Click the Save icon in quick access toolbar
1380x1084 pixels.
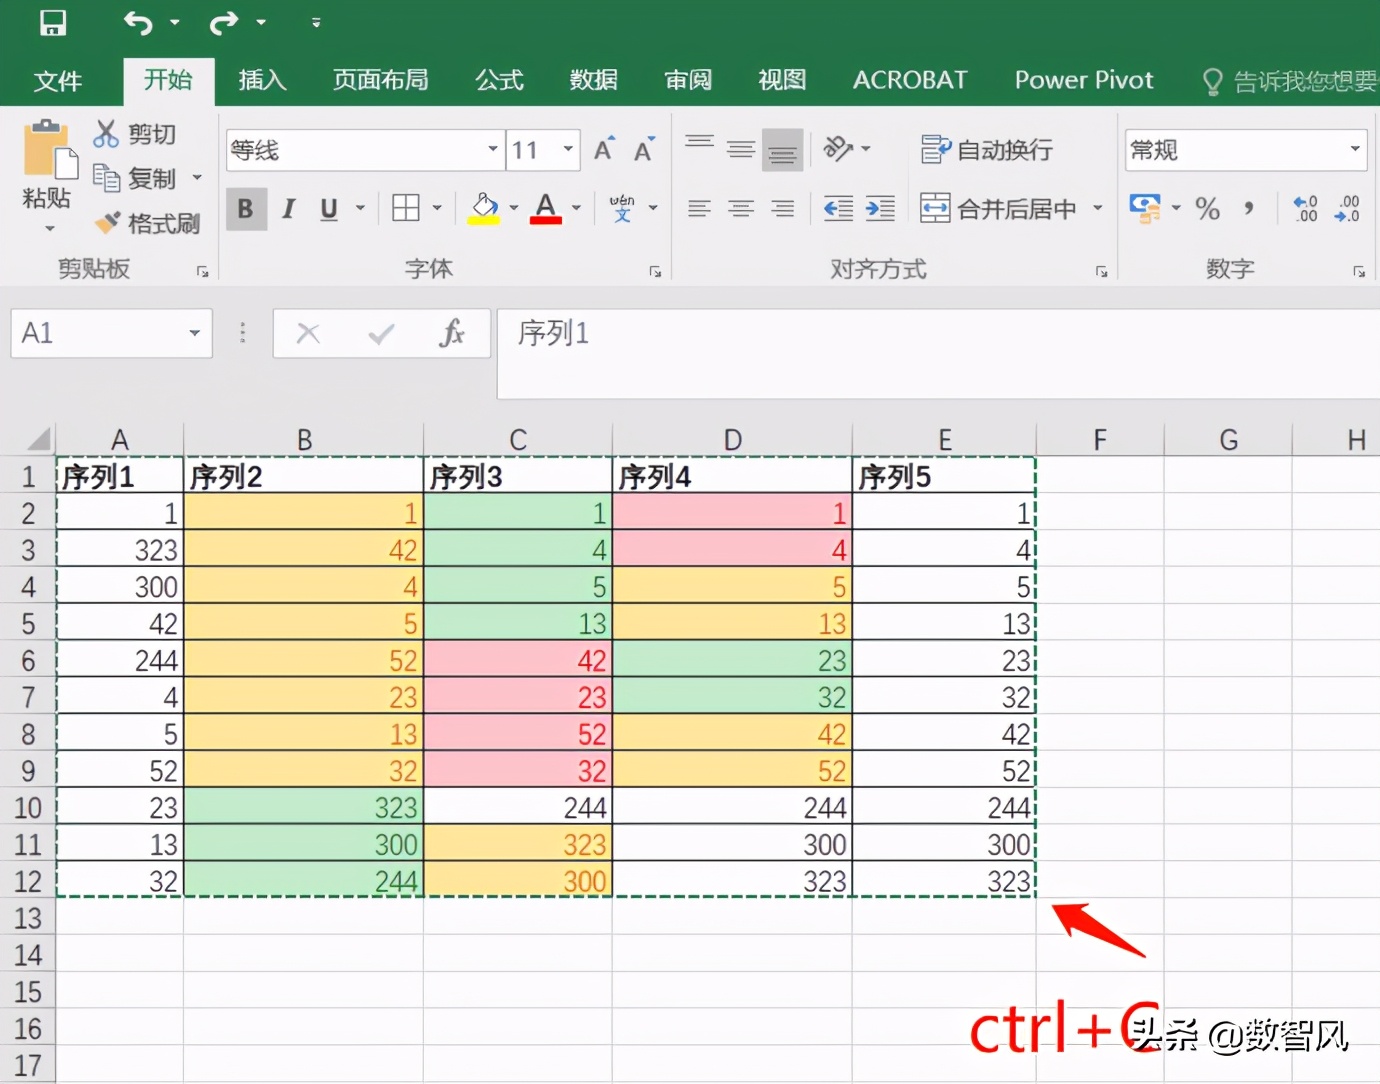pyautogui.click(x=53, y=21)
